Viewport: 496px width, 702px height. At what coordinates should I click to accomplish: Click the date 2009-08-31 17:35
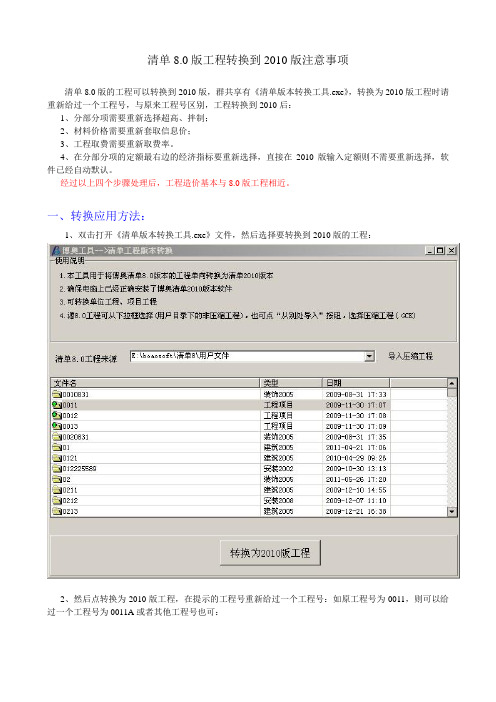[356, 437]
